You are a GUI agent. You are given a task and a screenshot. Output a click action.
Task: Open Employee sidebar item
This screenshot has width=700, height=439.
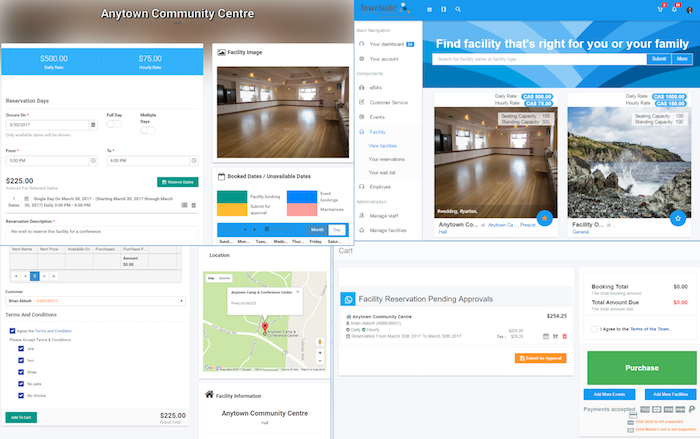point(380,187)
